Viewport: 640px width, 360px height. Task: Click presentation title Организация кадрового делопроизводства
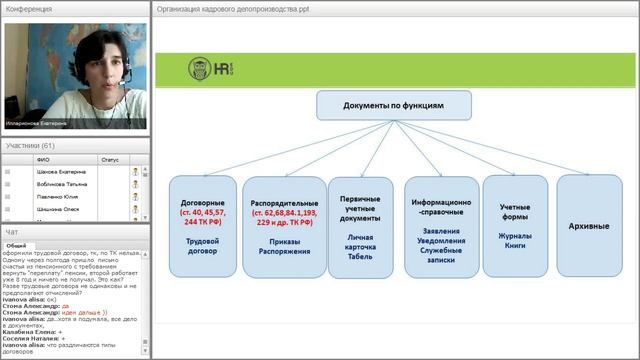tap(233, 9)
